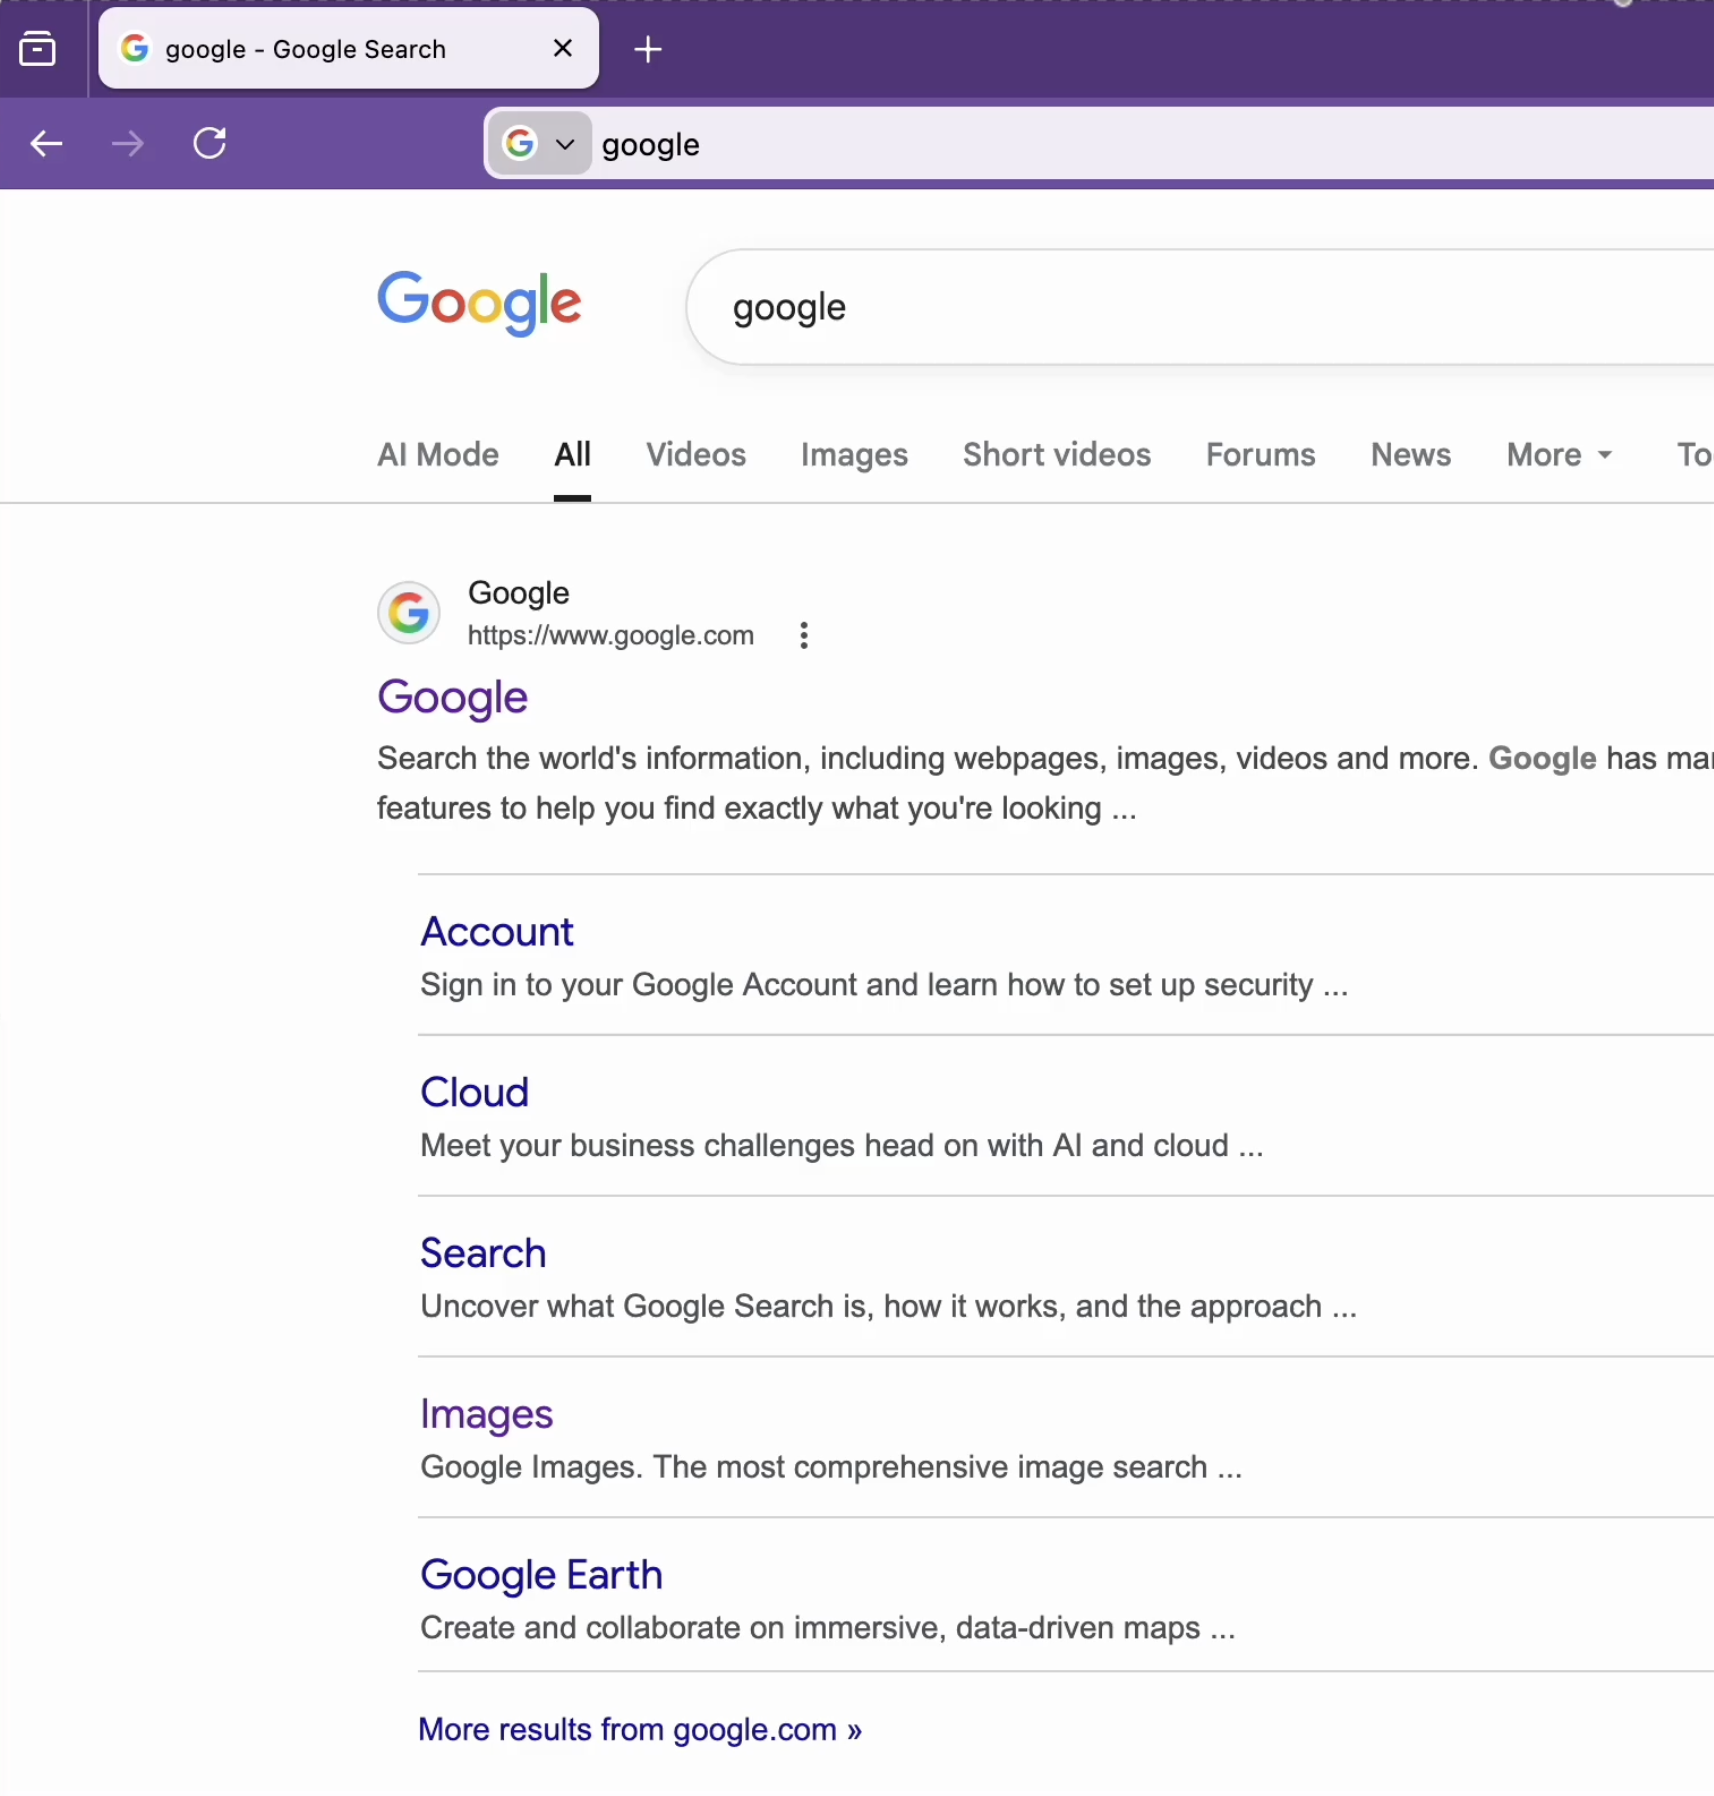This screenshot has width=1714, height=1796.
Task: Open the tab overview icon in title bar
Action: point(38,49)
